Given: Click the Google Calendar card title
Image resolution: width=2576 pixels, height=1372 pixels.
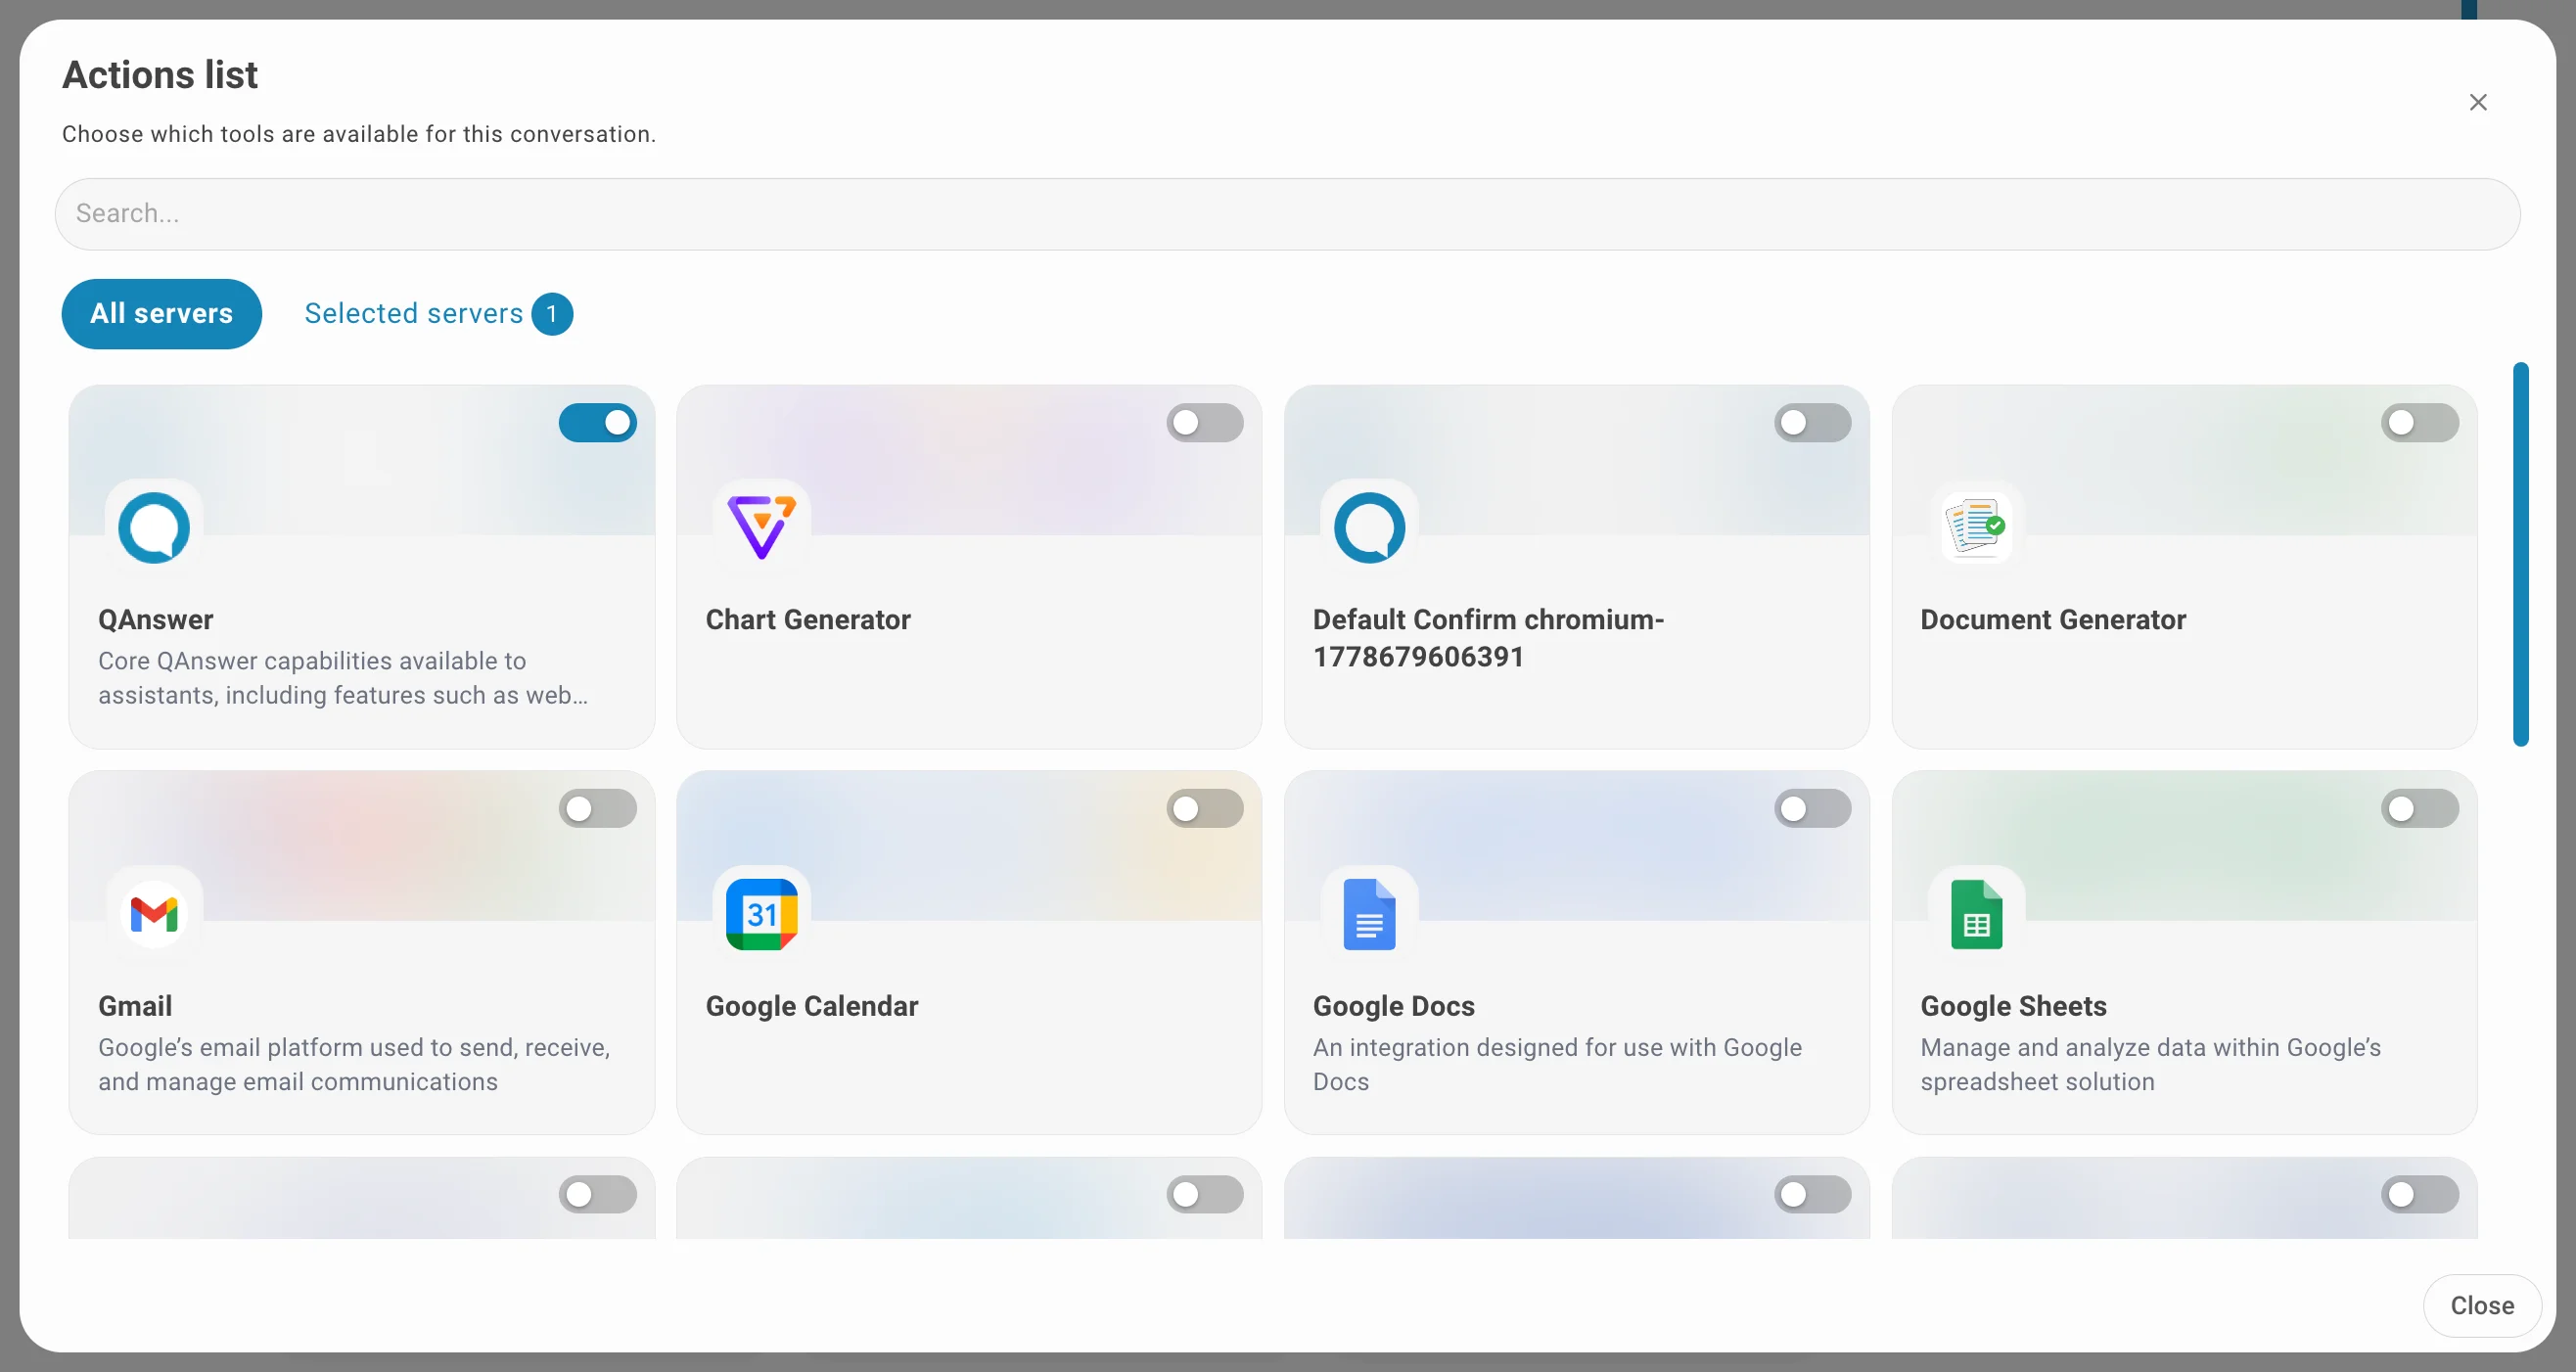Looking at the screenshot, I should [811, 1006].
